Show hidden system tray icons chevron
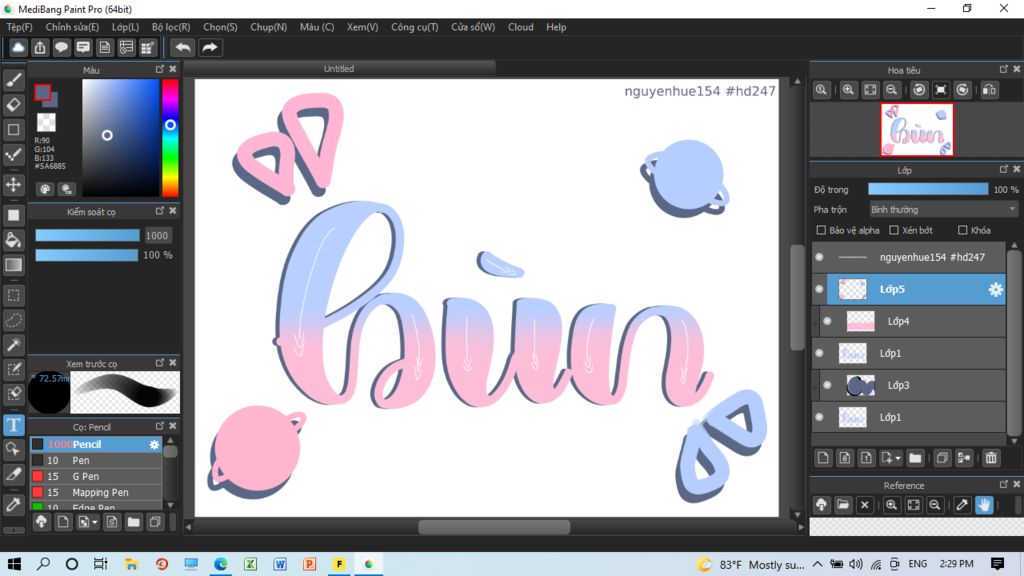 (818, 564)
